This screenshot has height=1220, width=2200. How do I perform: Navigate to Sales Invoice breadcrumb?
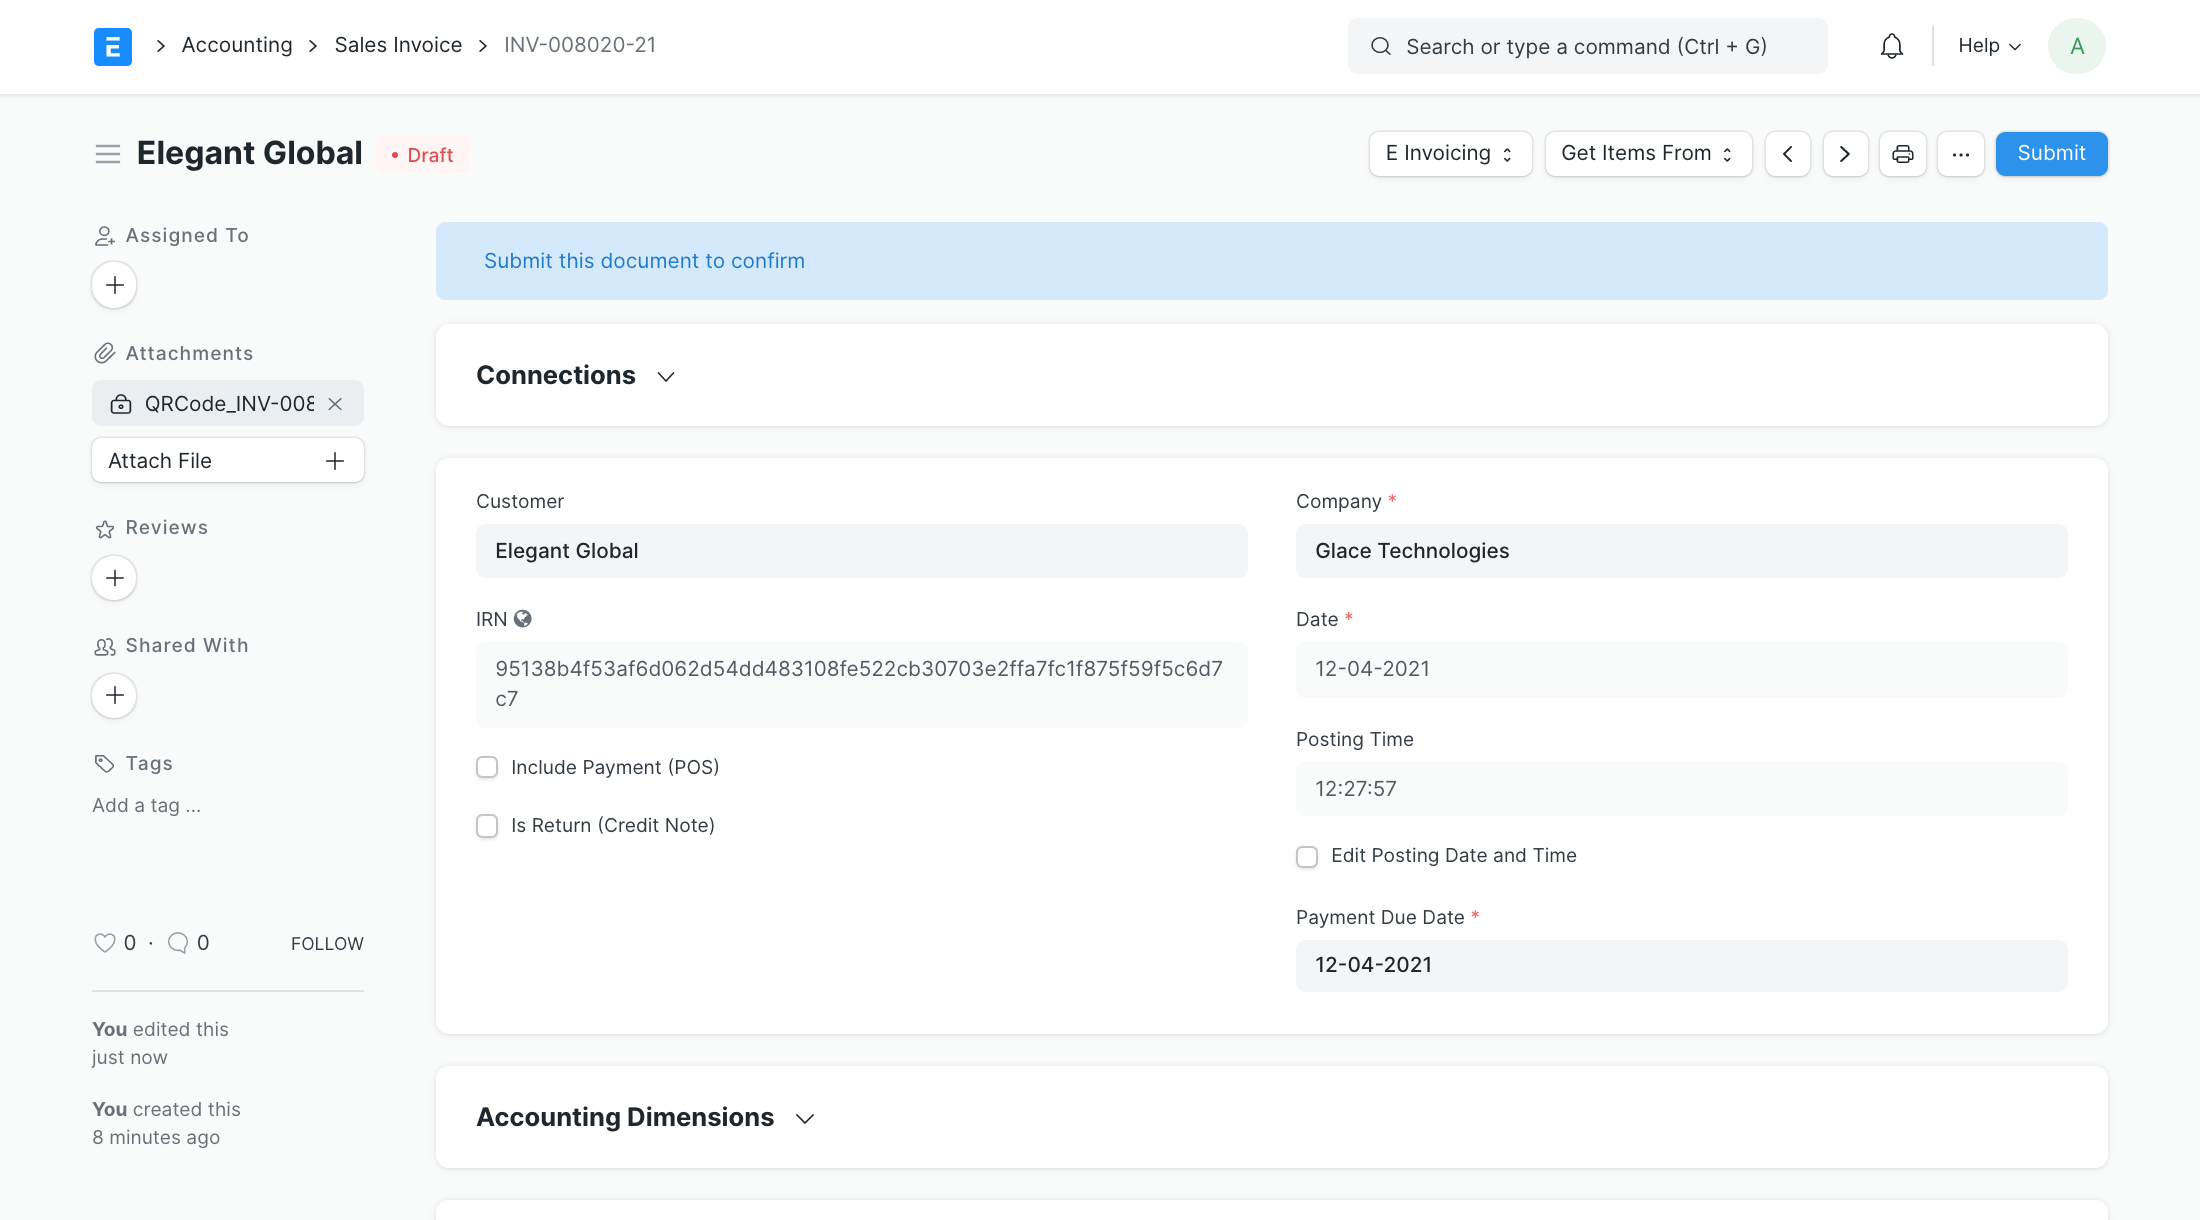(398, 45)
